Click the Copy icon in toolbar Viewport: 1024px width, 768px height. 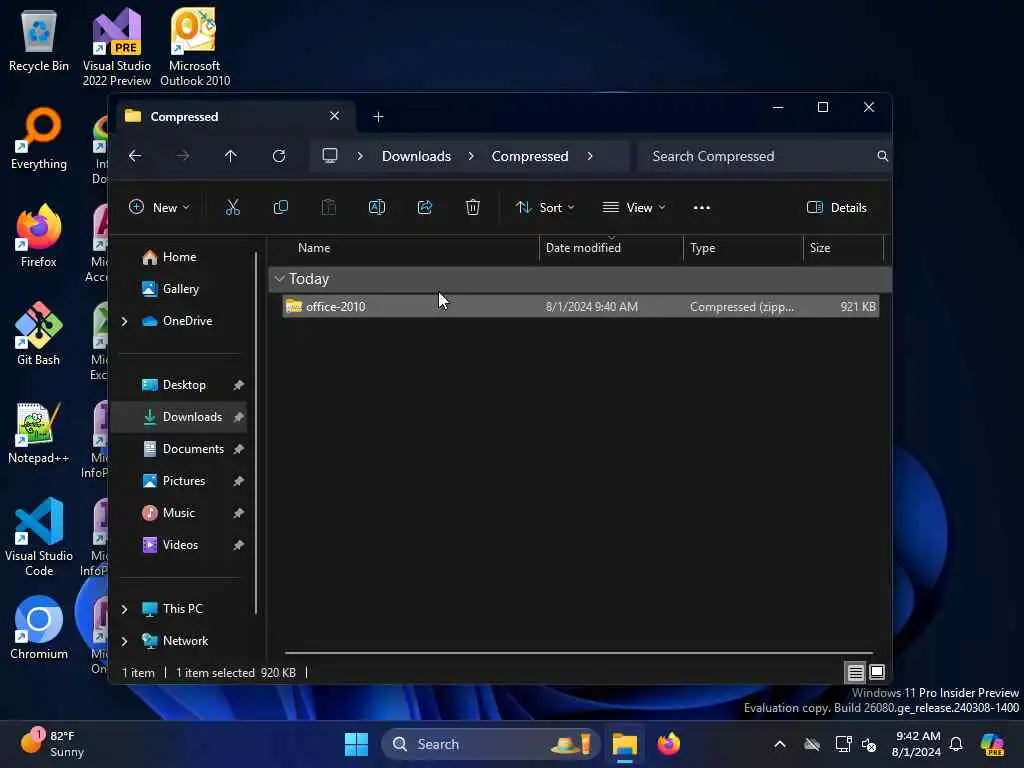click(281, 208)
